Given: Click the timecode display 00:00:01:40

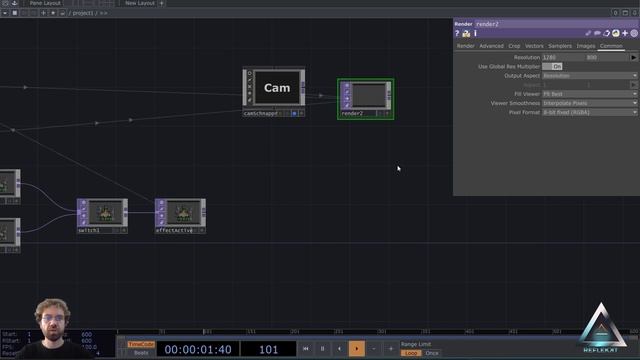Looking at the screenshot, I should [198, 349].
